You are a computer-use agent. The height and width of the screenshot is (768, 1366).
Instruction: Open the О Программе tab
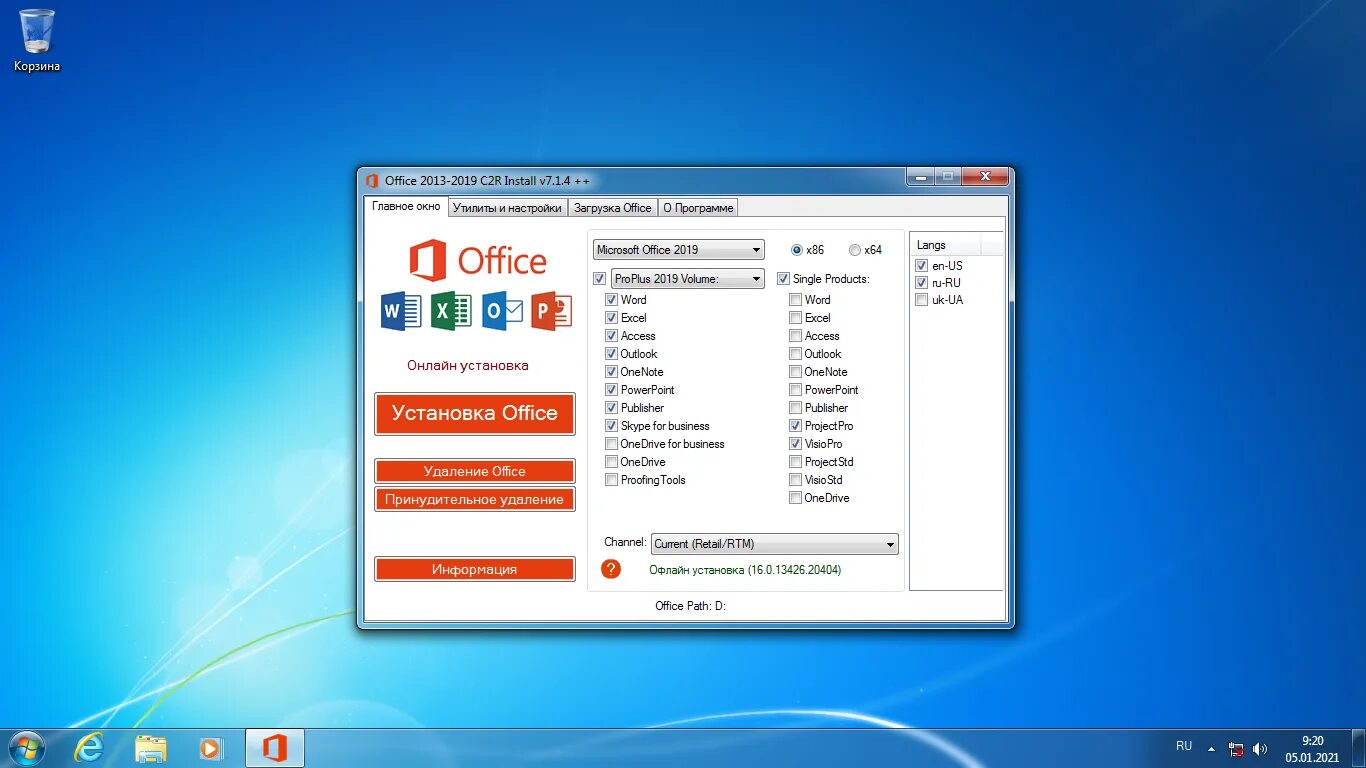coord(699,208)
